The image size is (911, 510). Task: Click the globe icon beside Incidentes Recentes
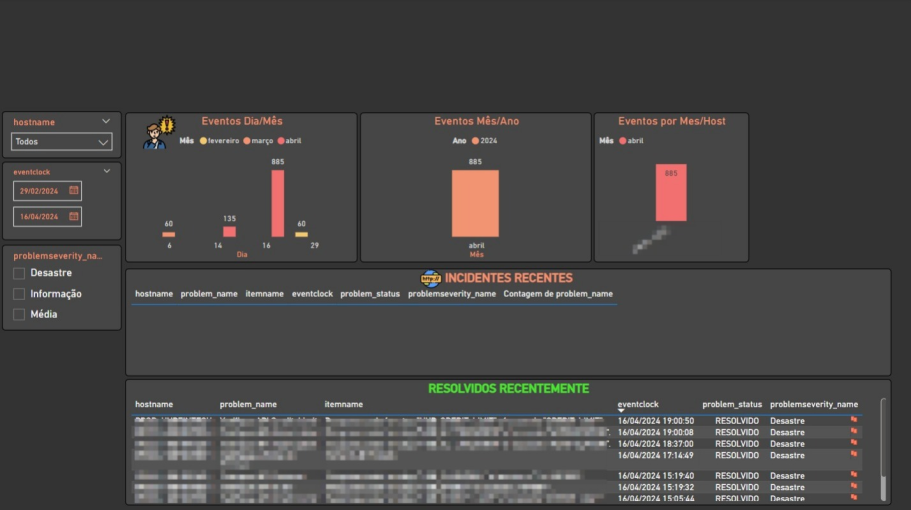point(431,278)
